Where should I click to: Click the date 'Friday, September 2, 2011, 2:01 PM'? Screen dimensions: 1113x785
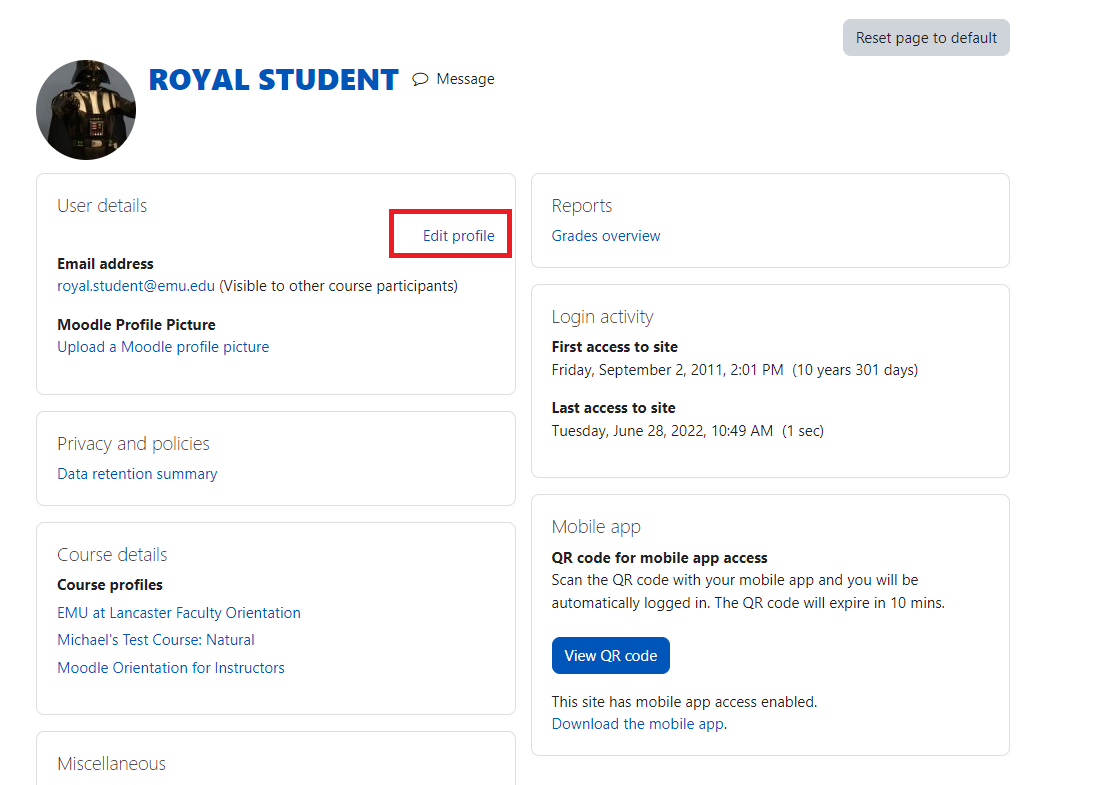(667, 370)
